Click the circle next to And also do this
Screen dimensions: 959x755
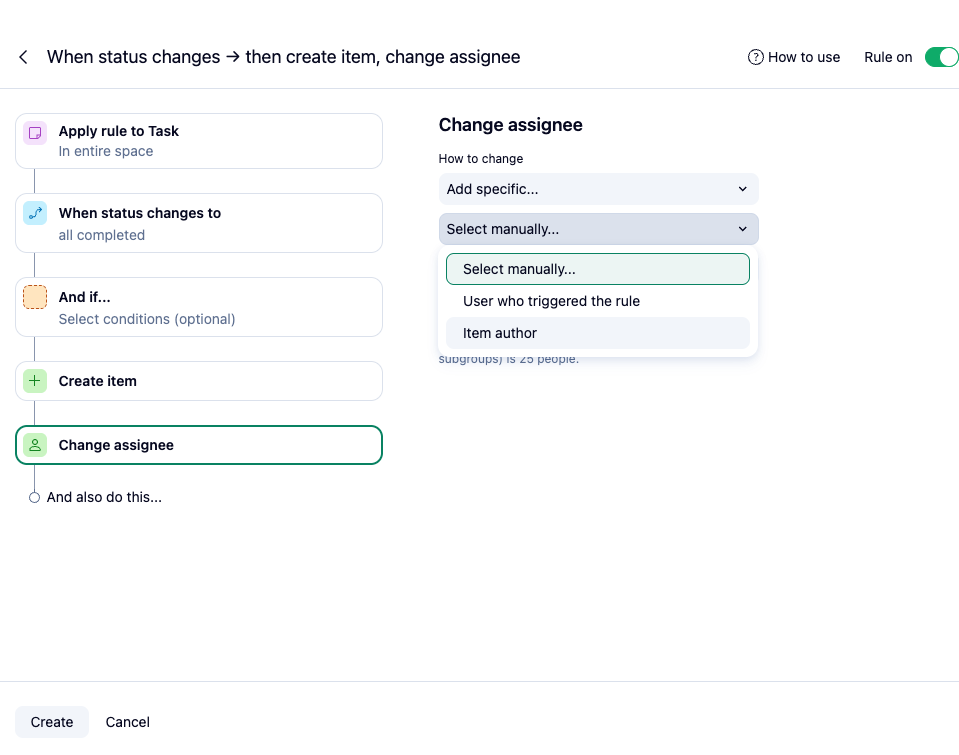[x=34, y=497]
